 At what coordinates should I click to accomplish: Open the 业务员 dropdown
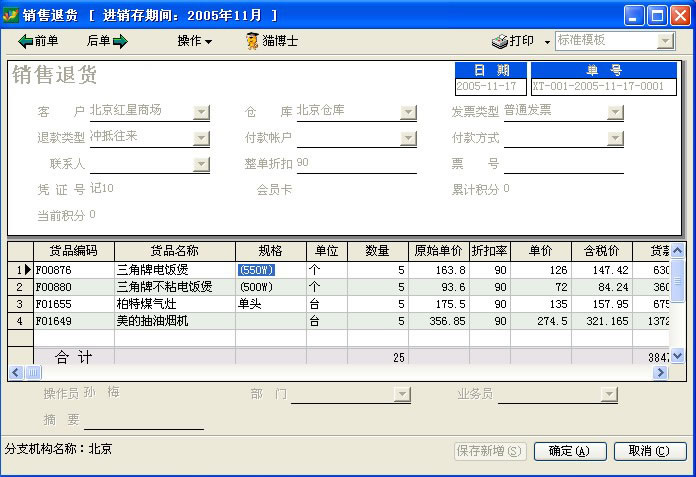point(609,395)
